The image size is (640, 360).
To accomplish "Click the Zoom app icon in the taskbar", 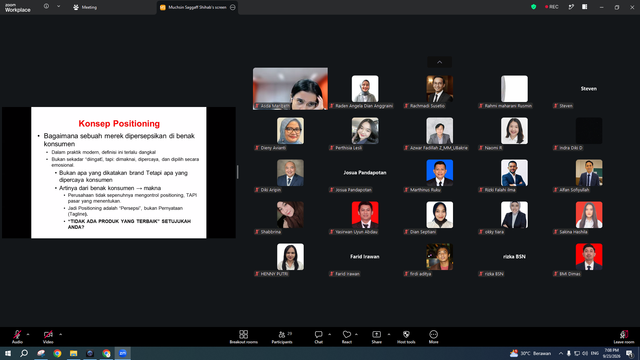I will coord(122,353).
